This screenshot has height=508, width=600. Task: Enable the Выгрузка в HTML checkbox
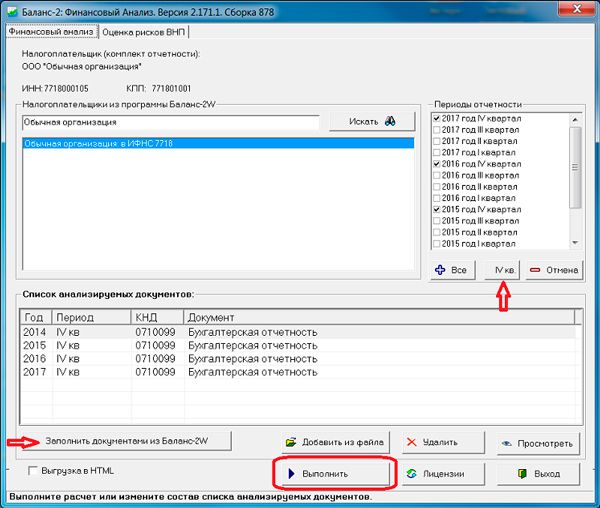point(33,471)
